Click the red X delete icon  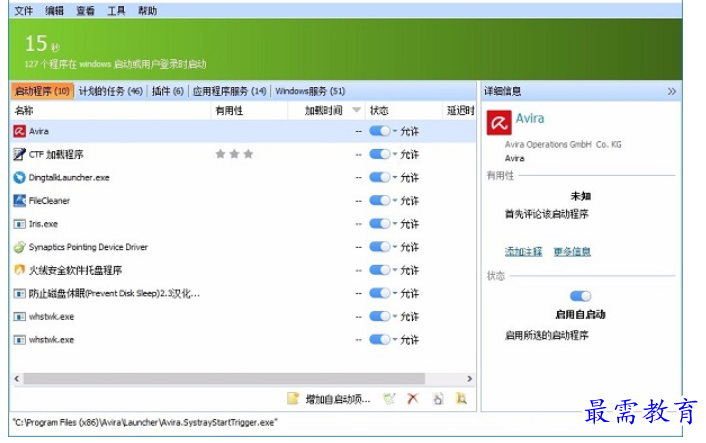pyautogui.click(x=412, y=398)
